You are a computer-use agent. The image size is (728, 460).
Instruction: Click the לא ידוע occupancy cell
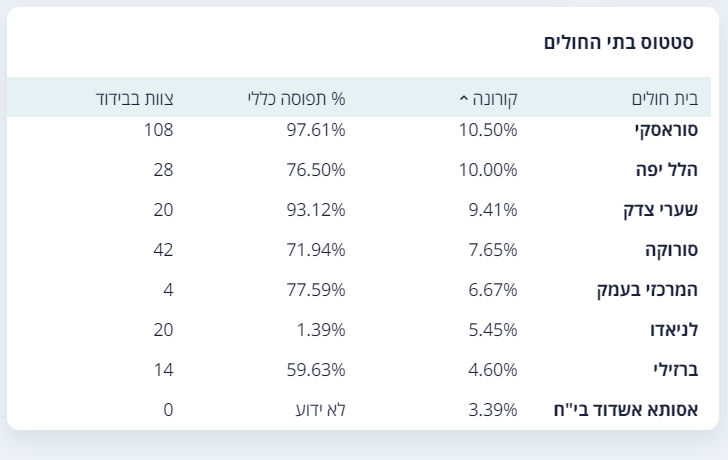coord(321,409)
